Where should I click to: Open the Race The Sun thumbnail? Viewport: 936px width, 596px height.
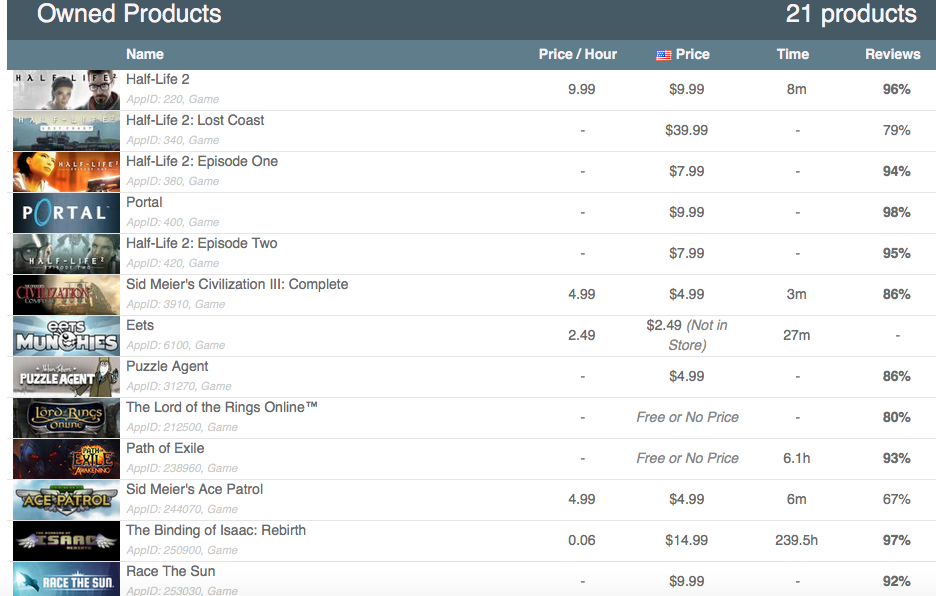66,579
